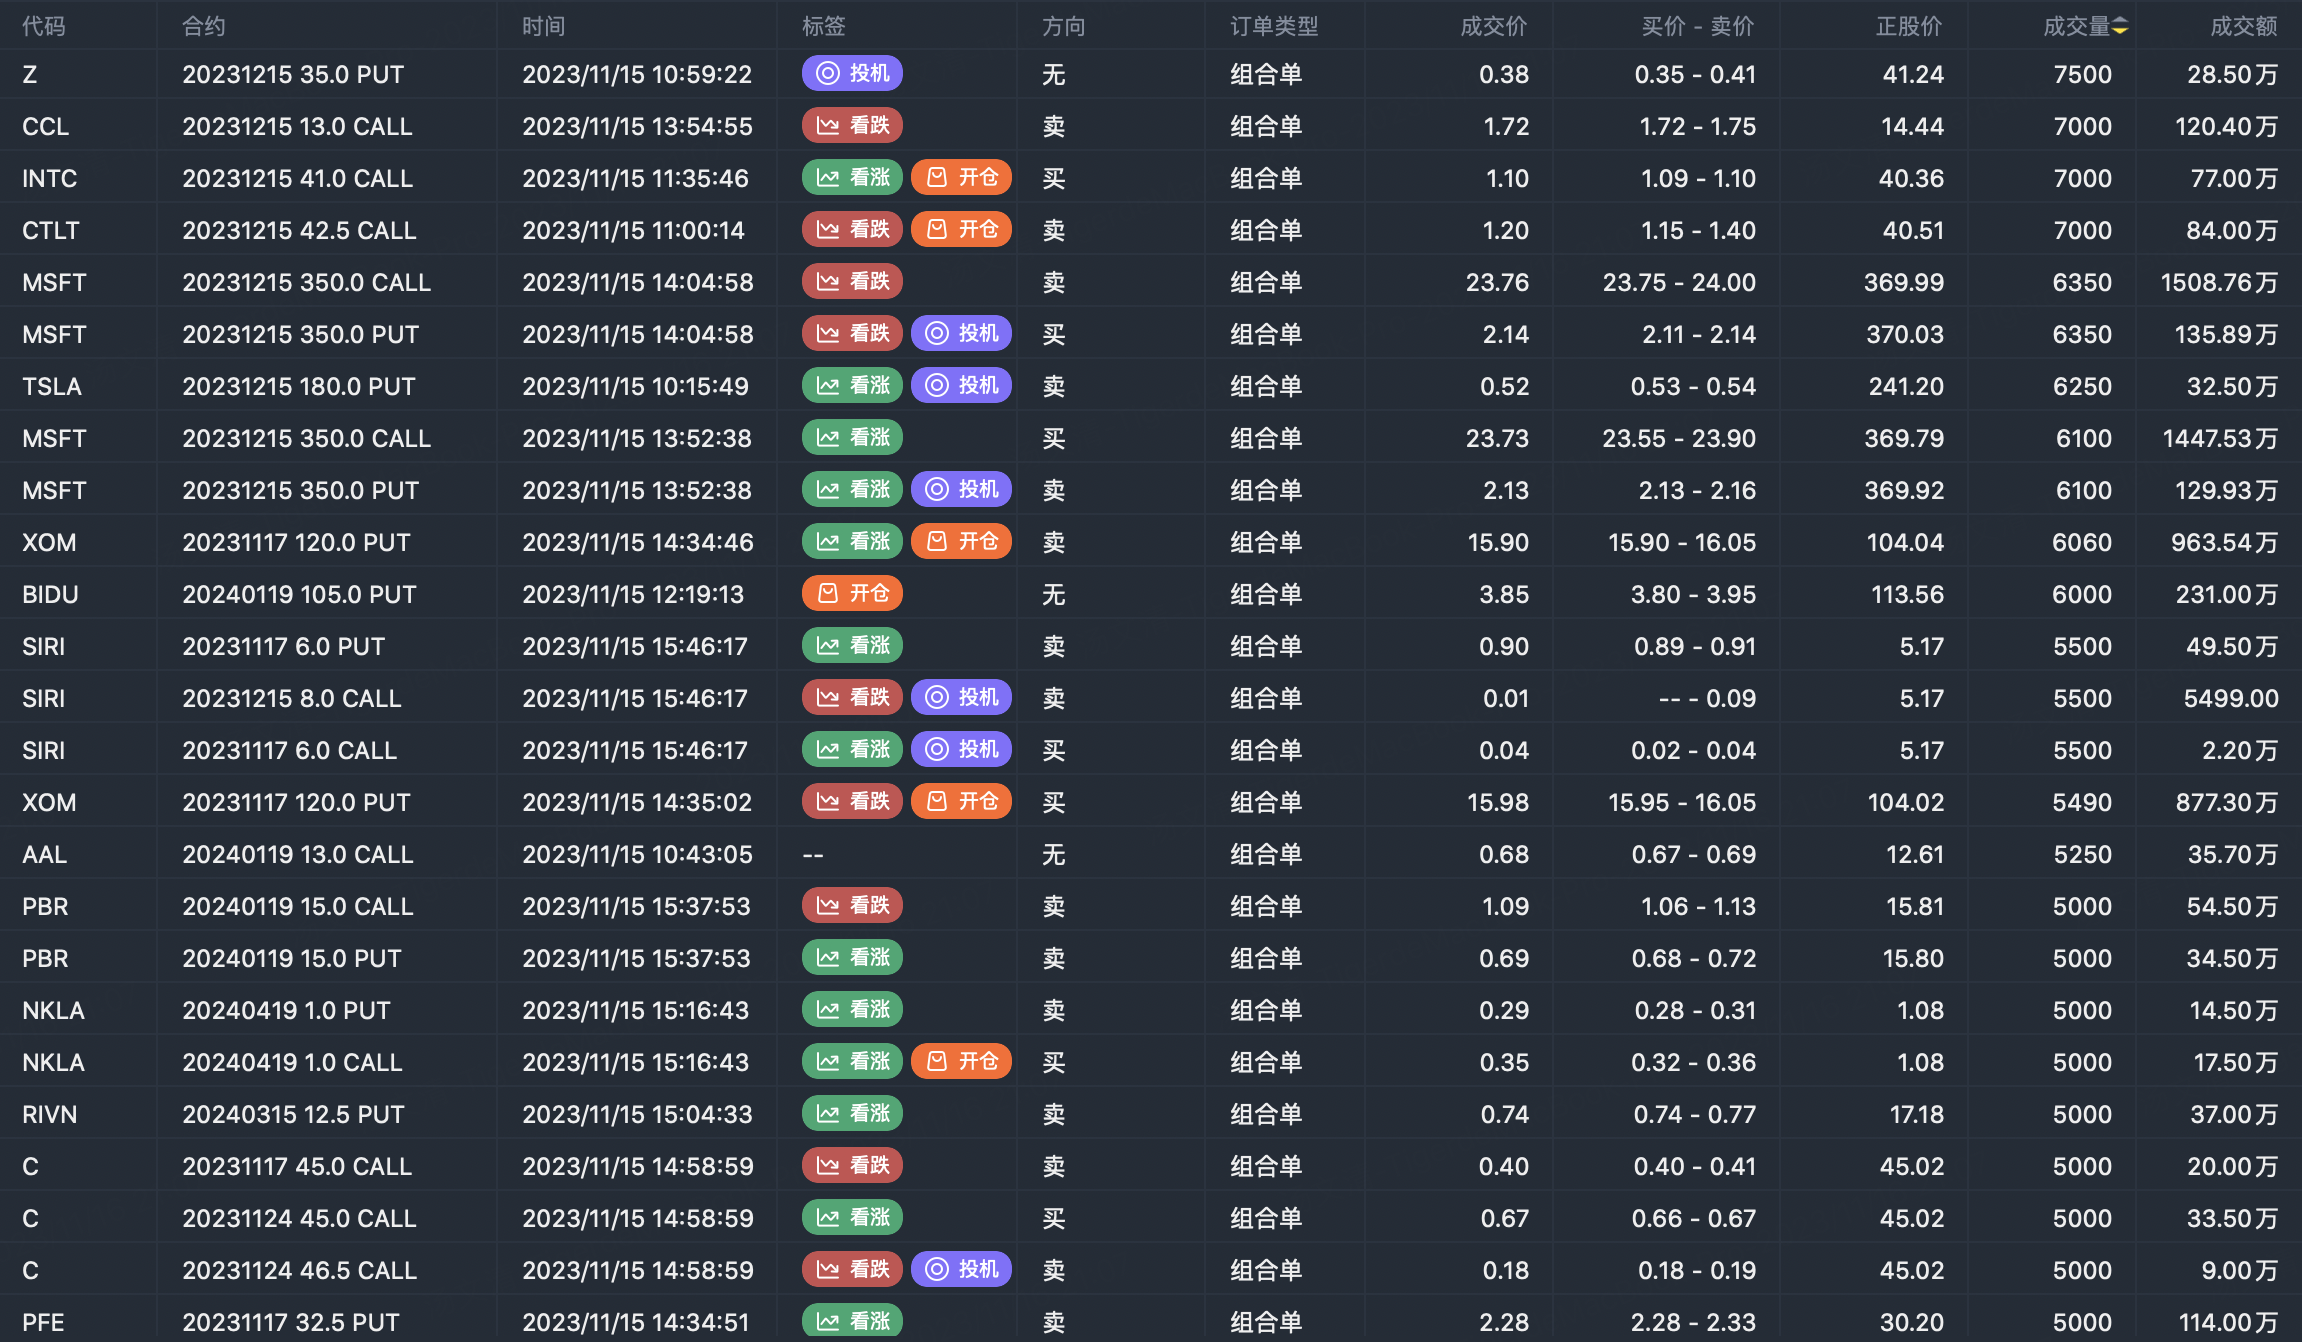Select XOM 20231117 120.0 PUT 14:34:46 contract
Image resolution: width=2302 pixels, height=1342 pixels.
pos(296,543)
